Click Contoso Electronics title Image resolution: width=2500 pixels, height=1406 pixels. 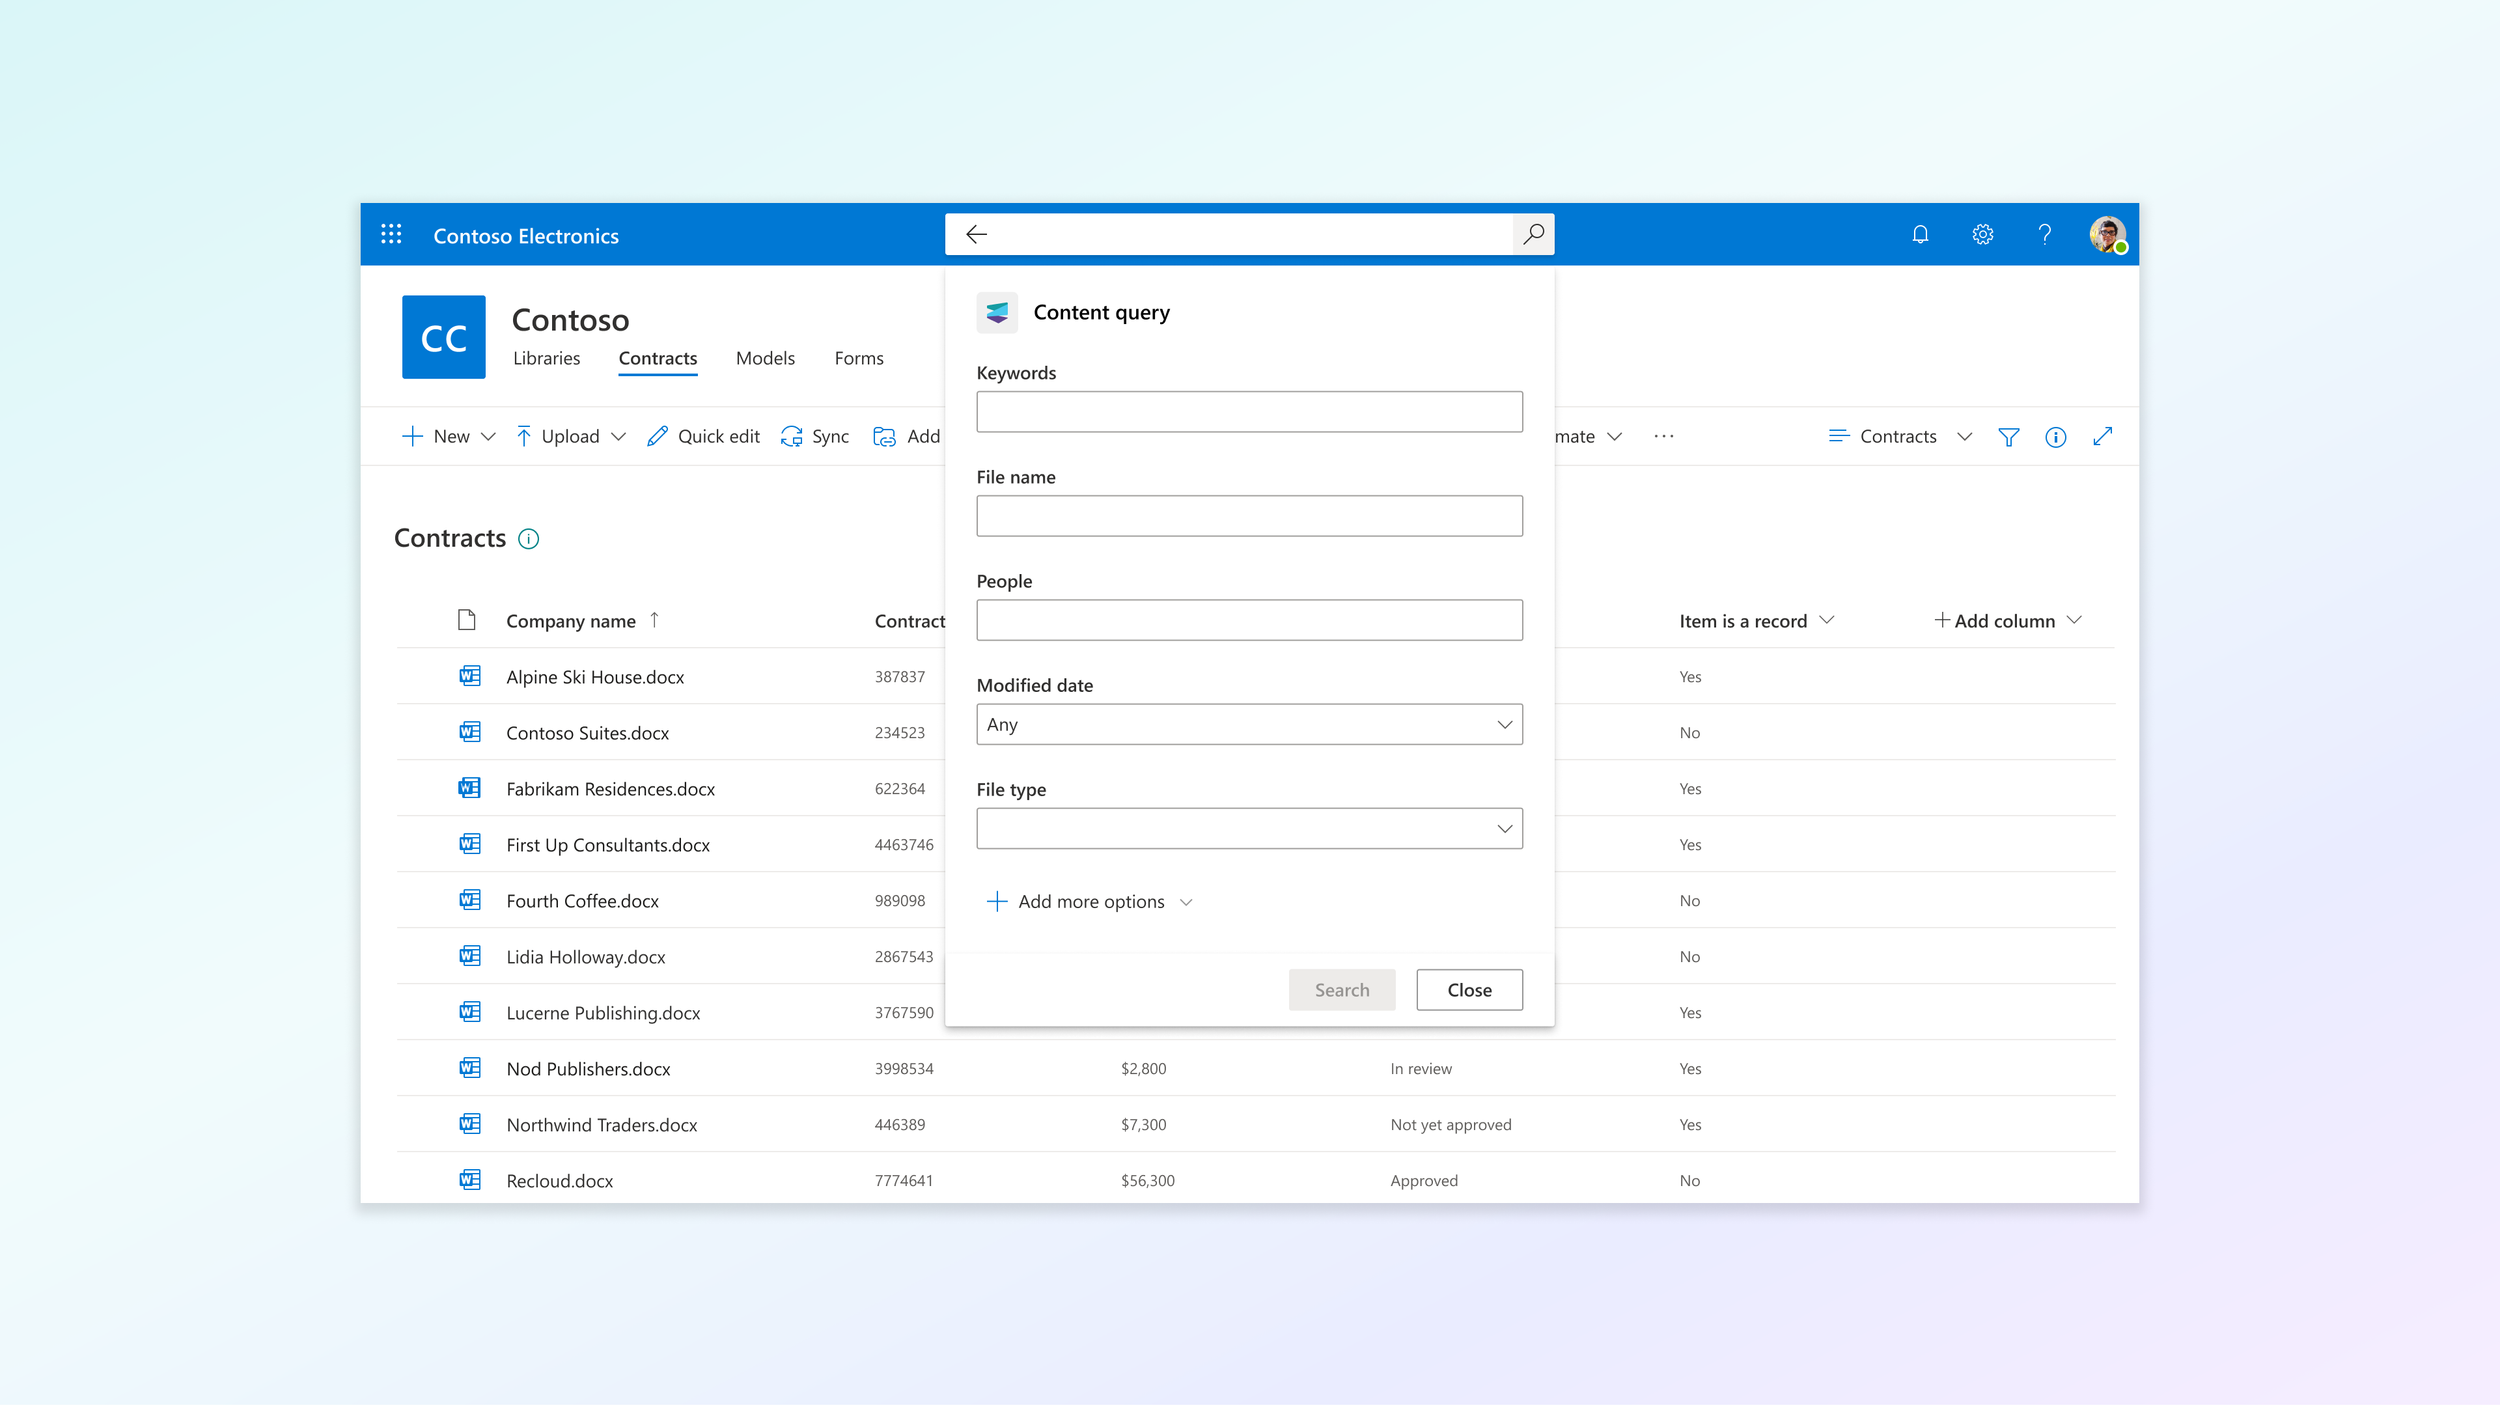(x=526, y=236)
